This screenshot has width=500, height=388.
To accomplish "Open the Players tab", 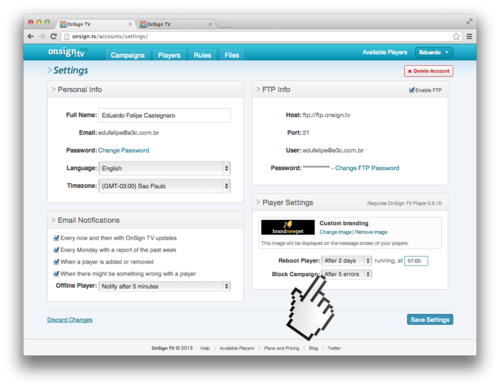I will coord(169,55).
